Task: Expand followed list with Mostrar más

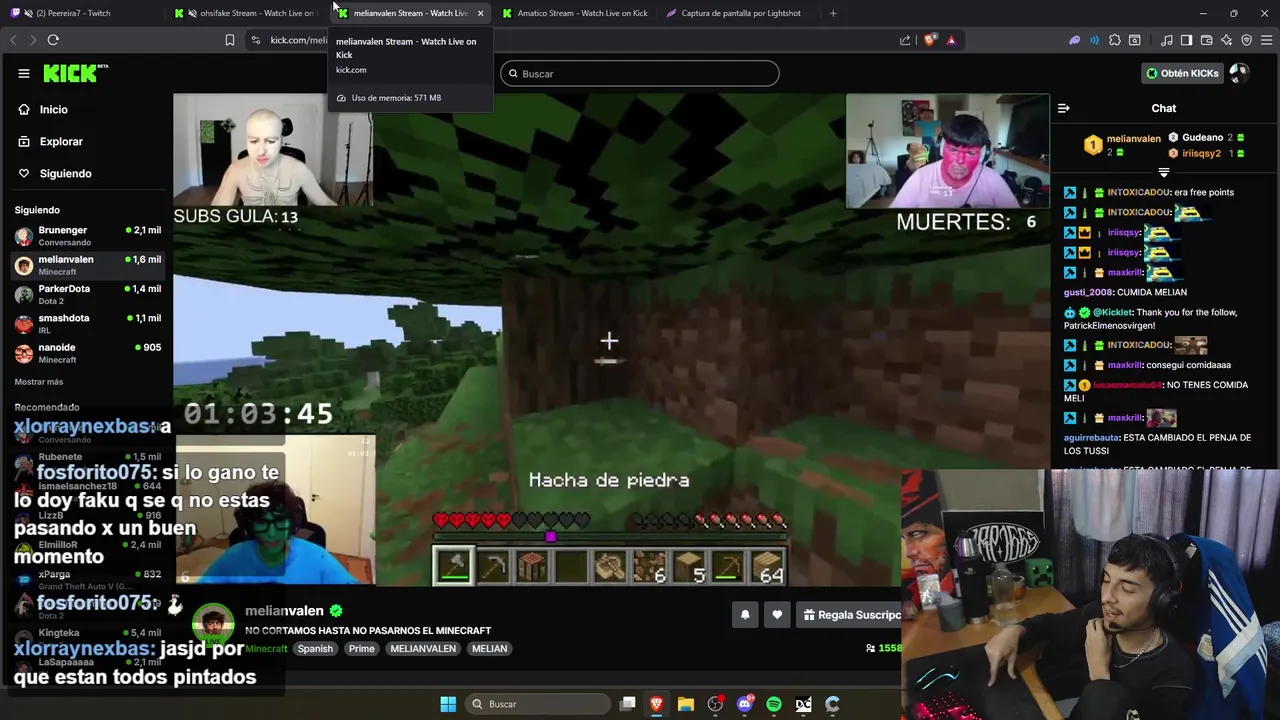Action: [x=39, y=382]
